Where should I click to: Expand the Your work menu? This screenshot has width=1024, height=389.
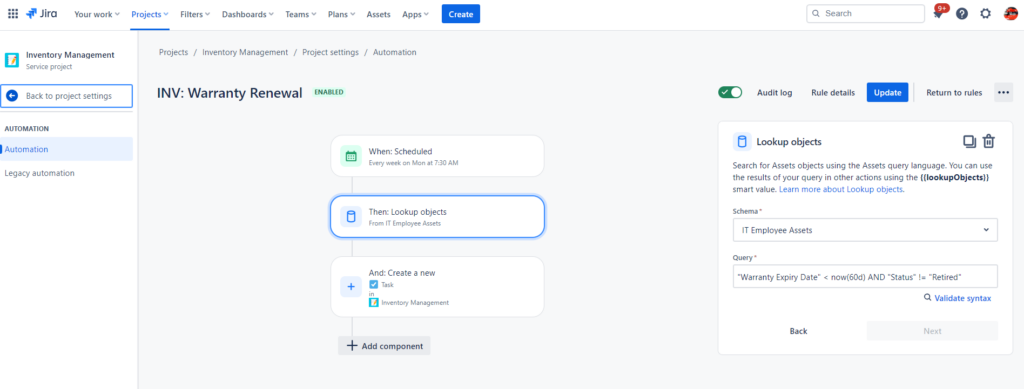(97, 14)
